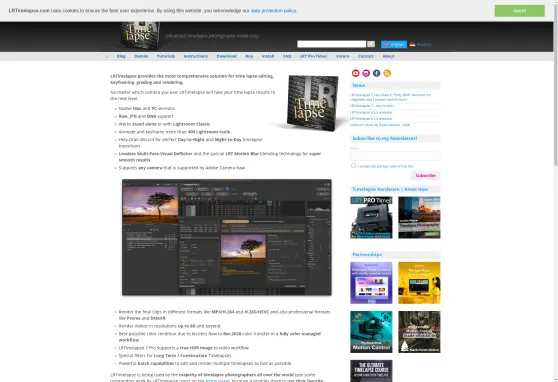Switch language to Deutsch

click(420, 44)
